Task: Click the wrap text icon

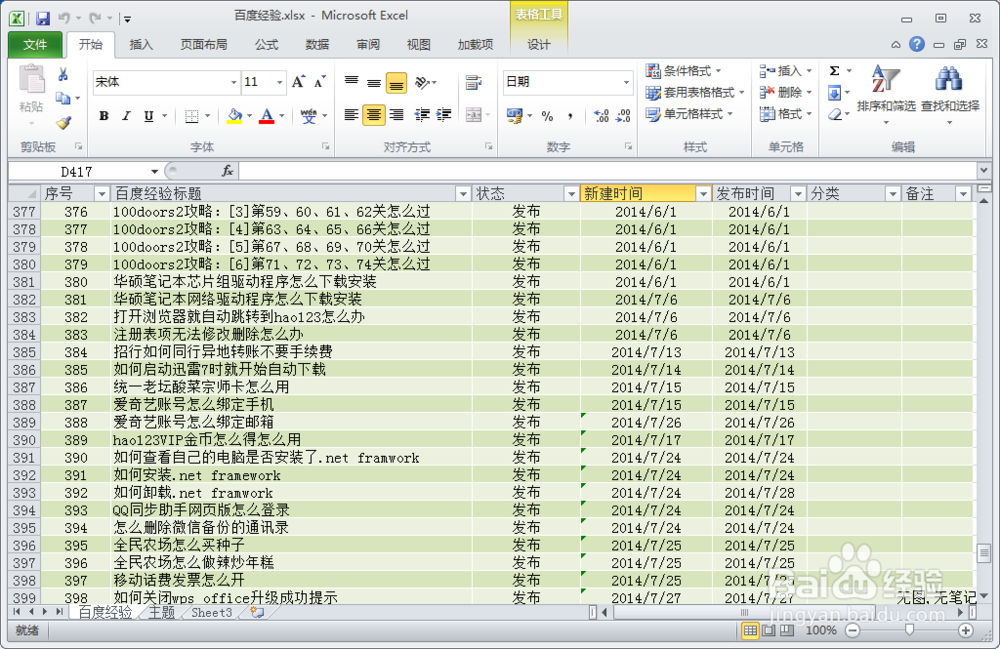Action: point(473,82)
